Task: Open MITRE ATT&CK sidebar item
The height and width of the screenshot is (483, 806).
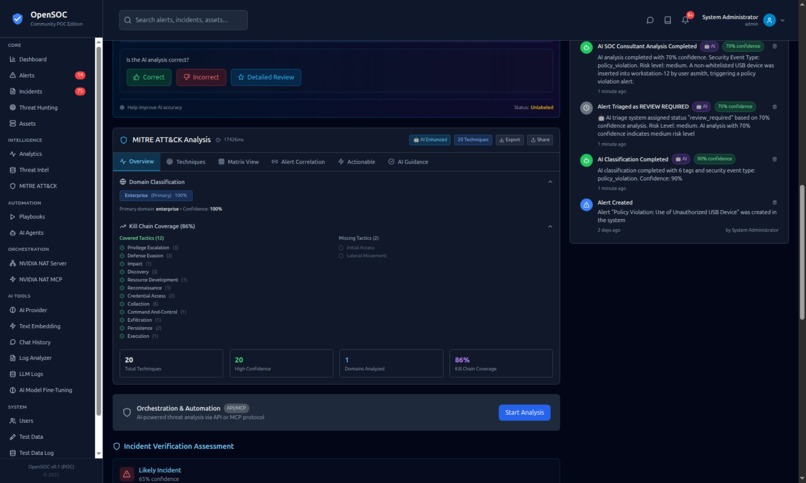Action: click(38, 186)
